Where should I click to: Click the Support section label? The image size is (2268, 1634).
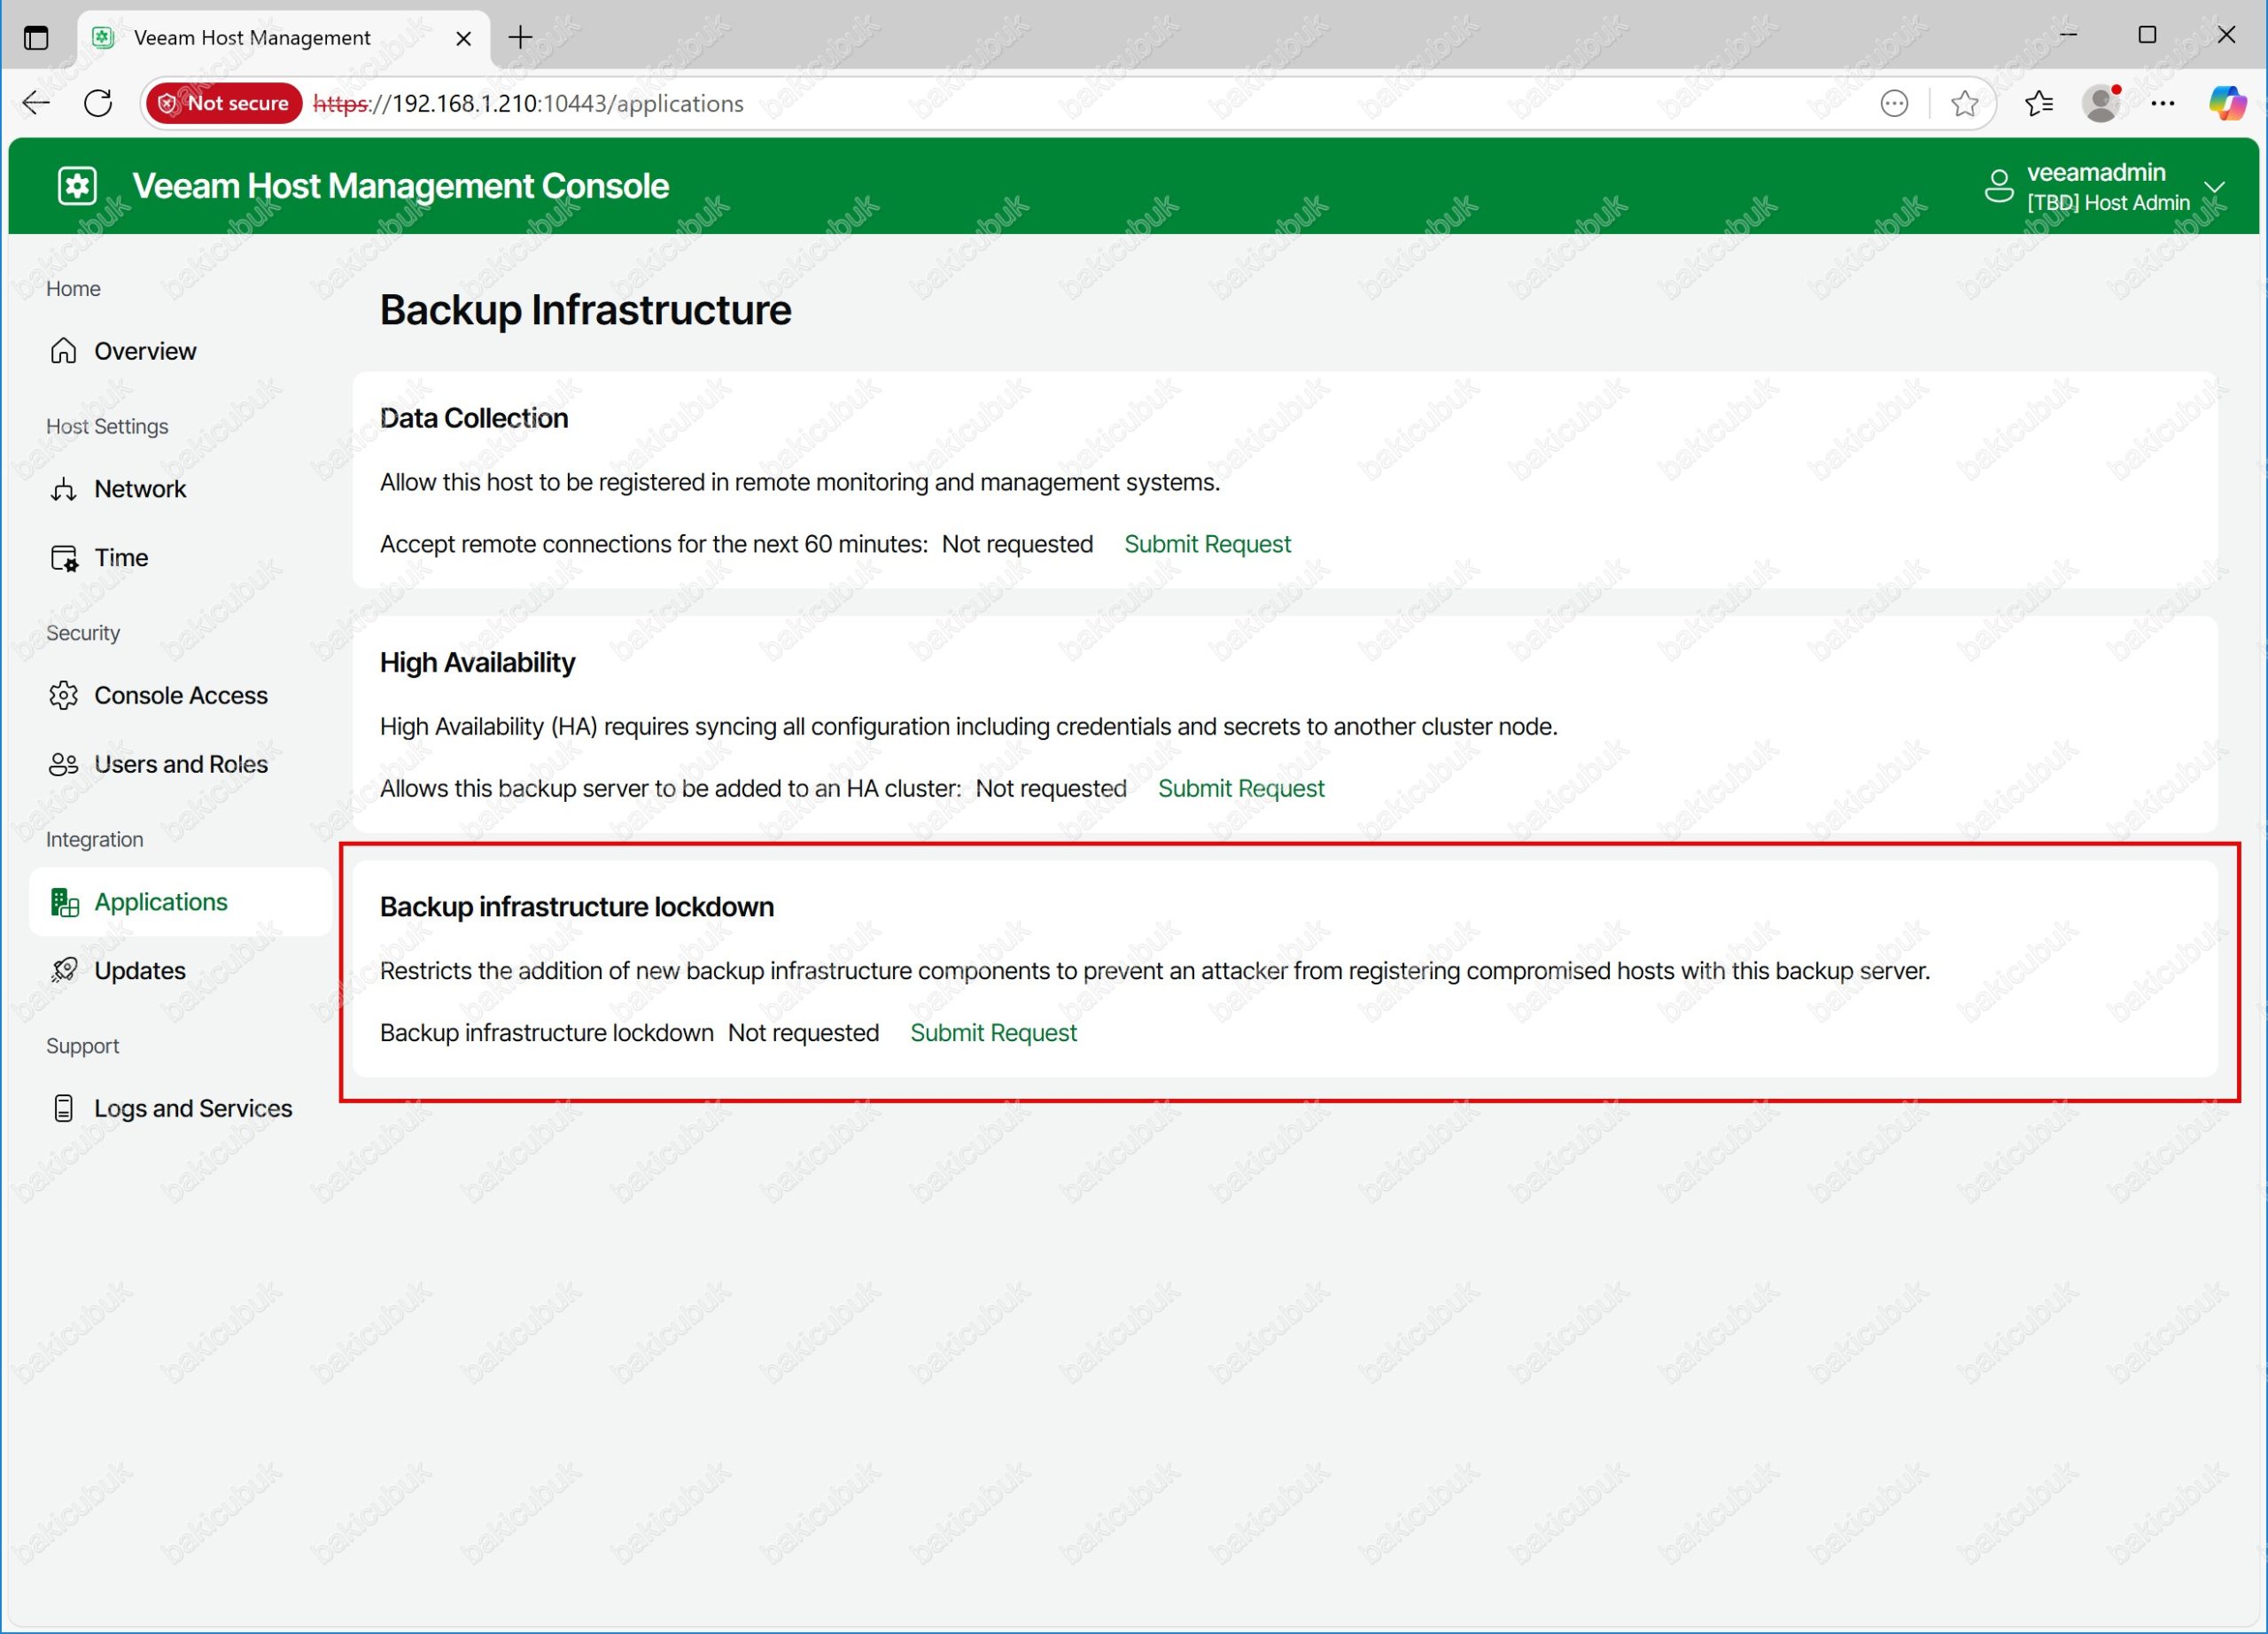[x=82, y=1045]
